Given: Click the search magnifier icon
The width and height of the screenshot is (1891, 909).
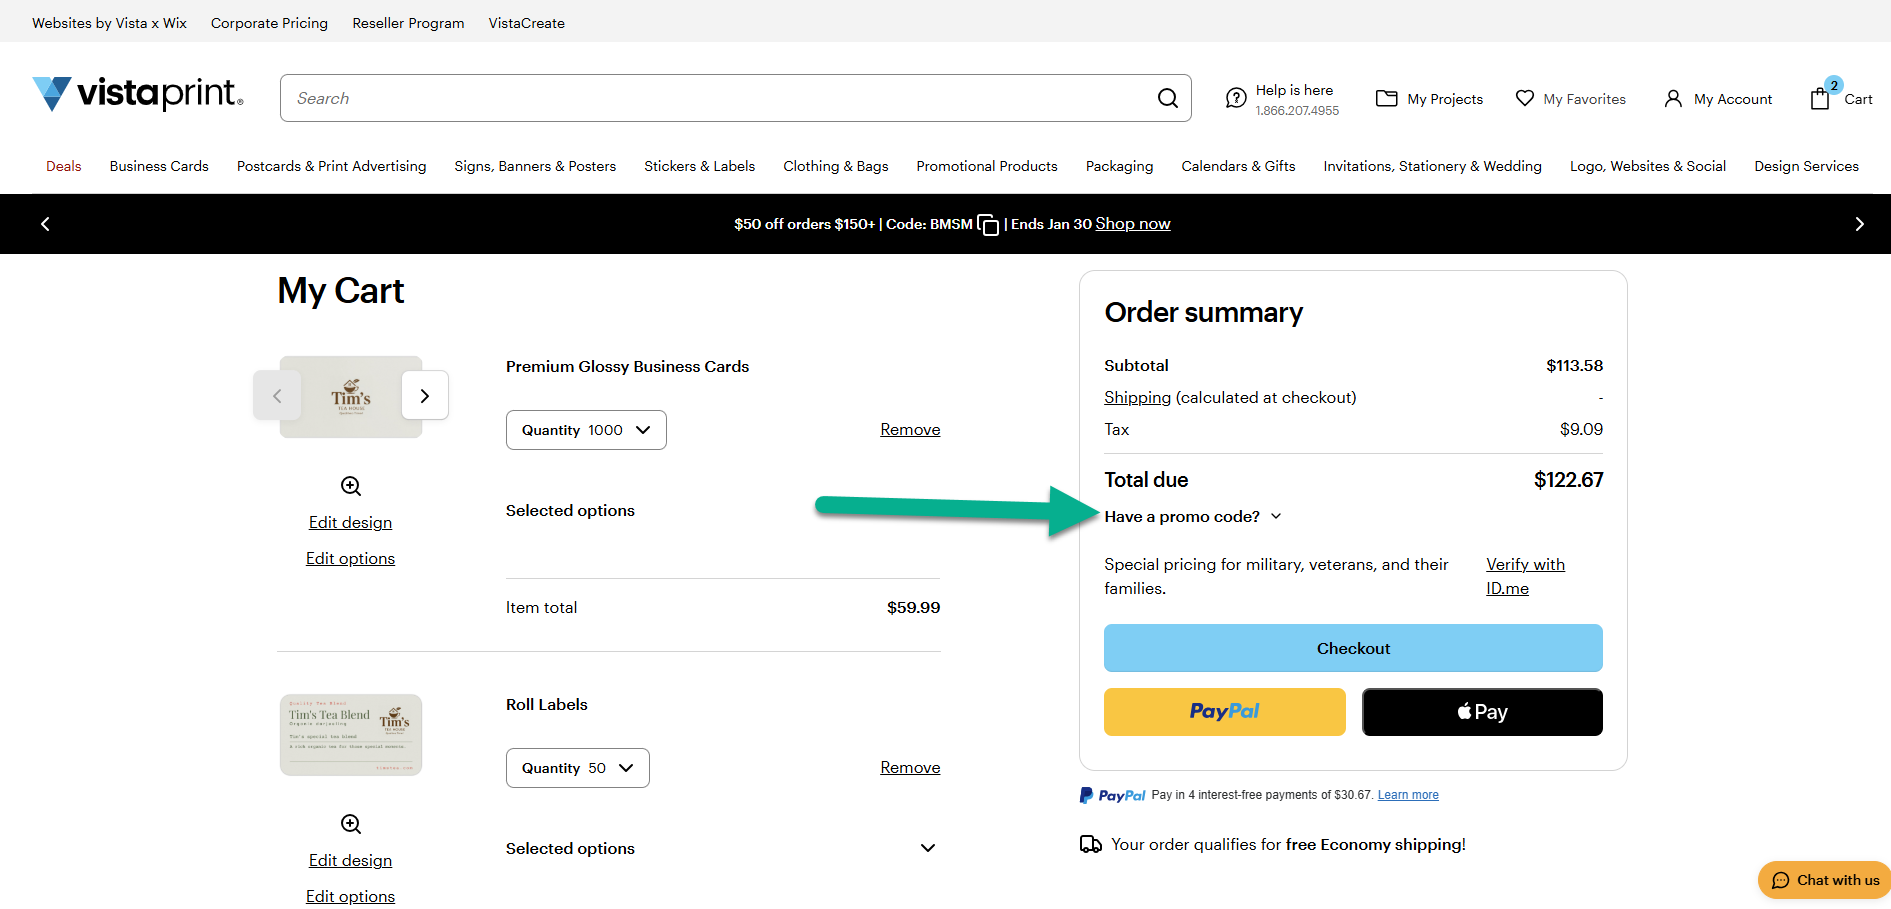Looking at the screenshot, I should pos(1167,98).
